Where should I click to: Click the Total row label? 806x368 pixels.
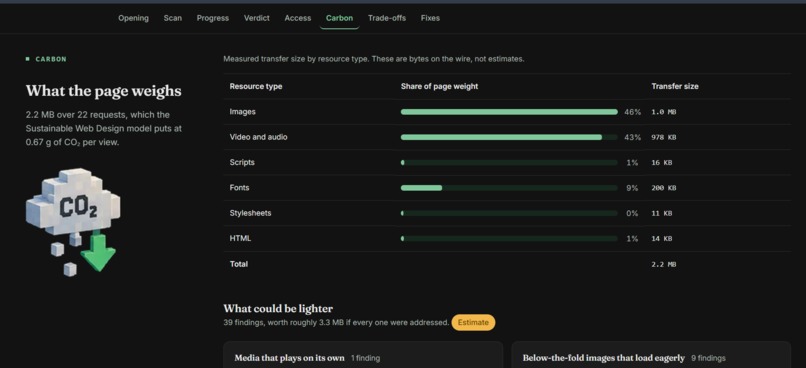coord(239,264)
